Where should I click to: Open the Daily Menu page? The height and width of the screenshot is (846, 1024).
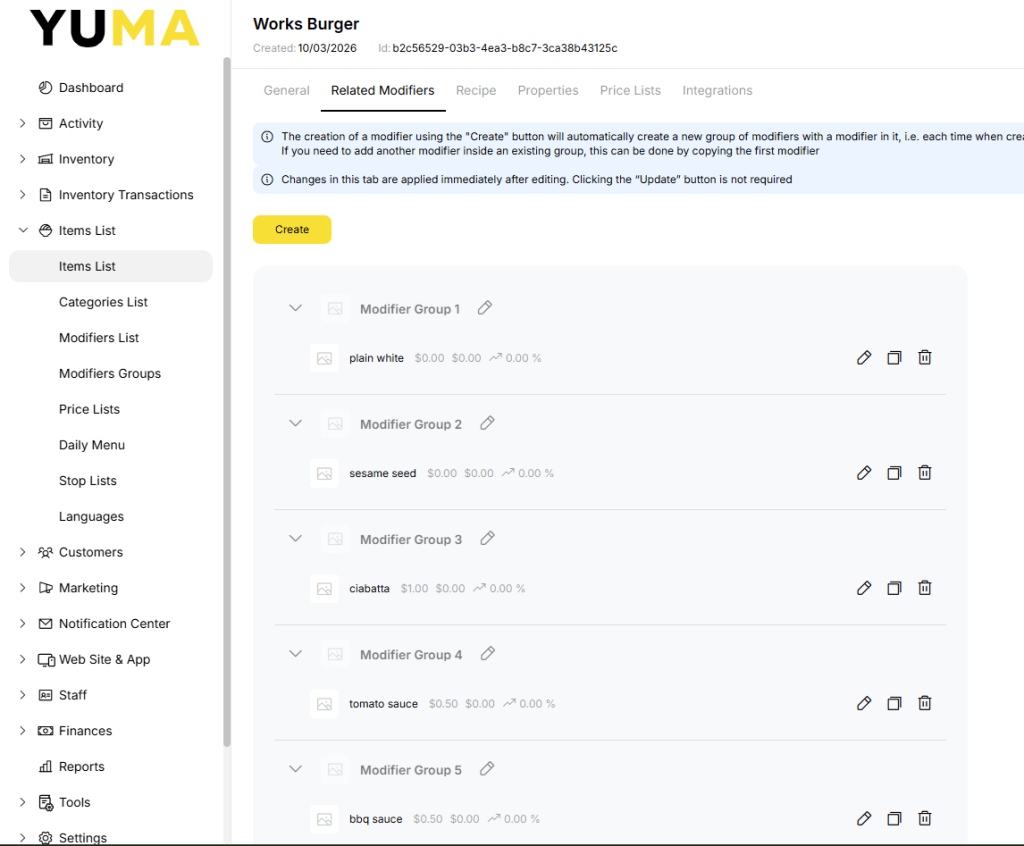pyautogui.click(x=91, y=445)
